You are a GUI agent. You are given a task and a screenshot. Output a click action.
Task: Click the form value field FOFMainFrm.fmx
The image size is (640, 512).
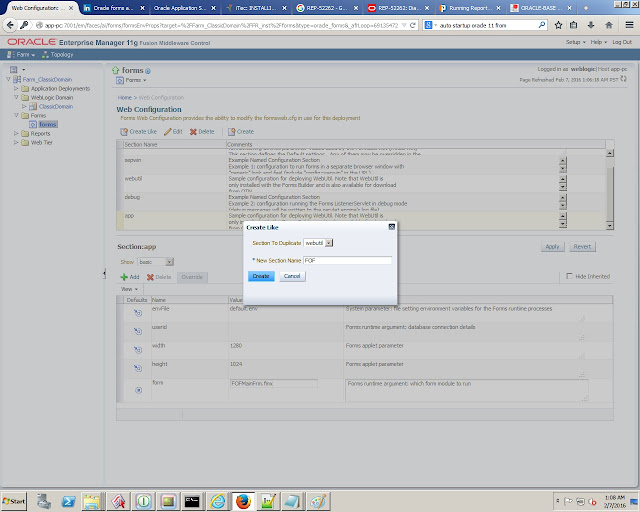pyautogui.click(x=274, y=384)
